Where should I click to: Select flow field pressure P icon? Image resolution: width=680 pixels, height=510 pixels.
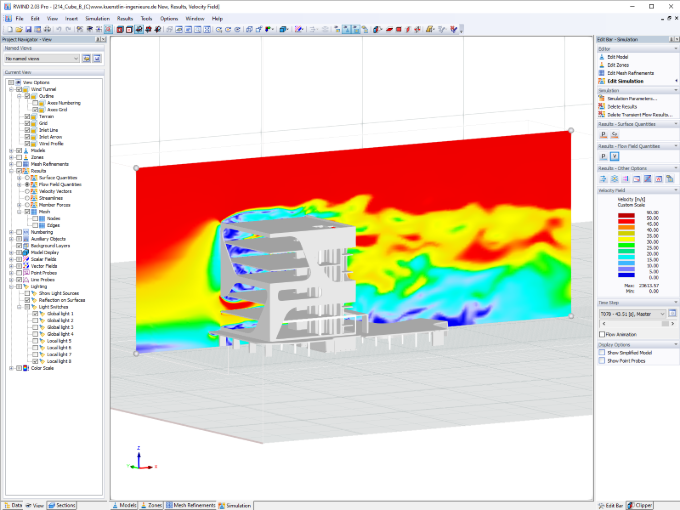[603, 157]
